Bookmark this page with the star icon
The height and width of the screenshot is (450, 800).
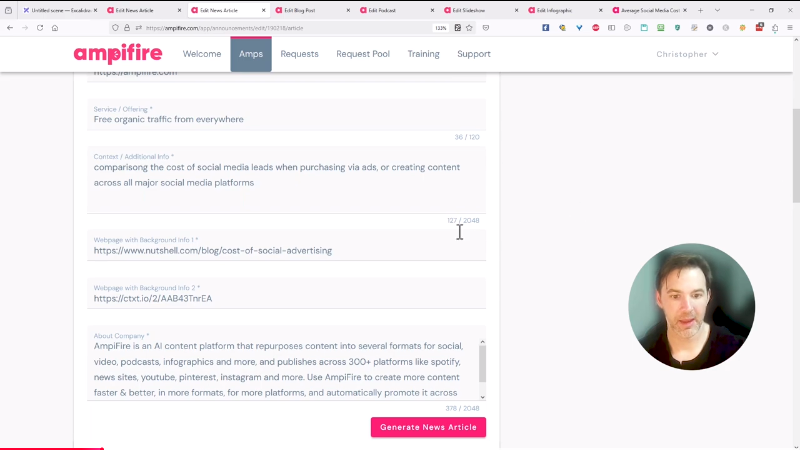point(469,28)
